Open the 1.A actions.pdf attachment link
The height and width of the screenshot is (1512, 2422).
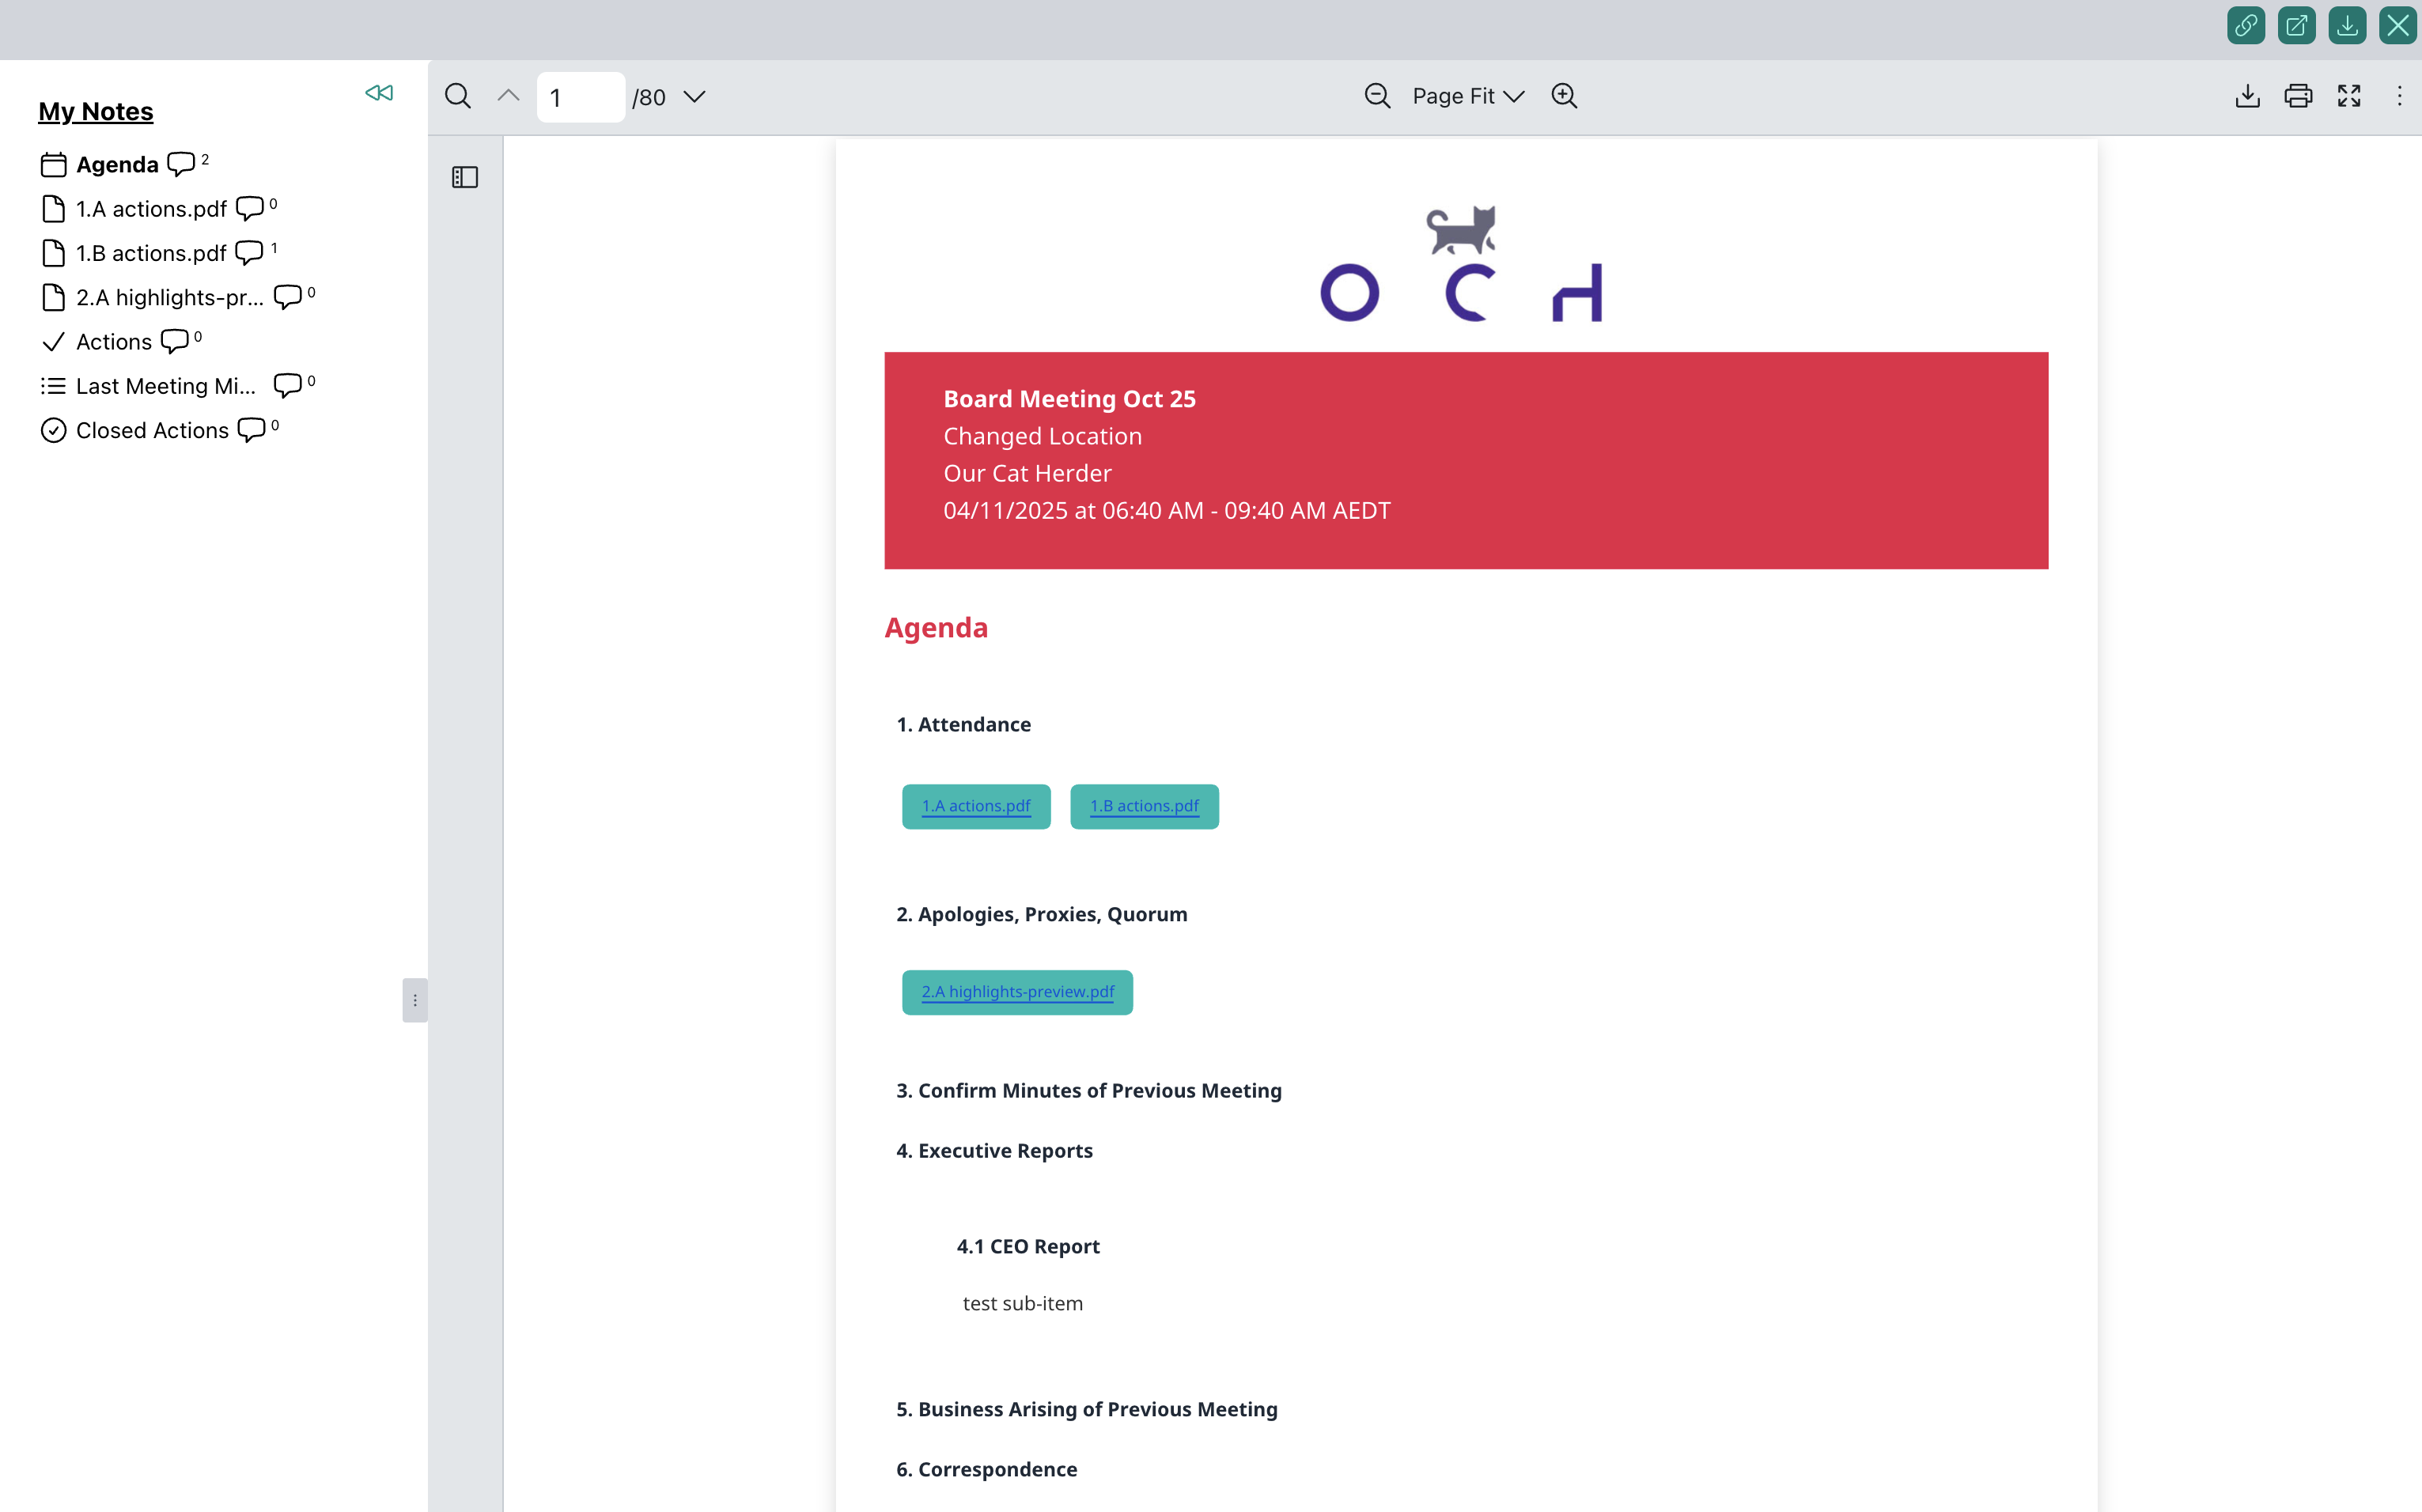(976, 806)
